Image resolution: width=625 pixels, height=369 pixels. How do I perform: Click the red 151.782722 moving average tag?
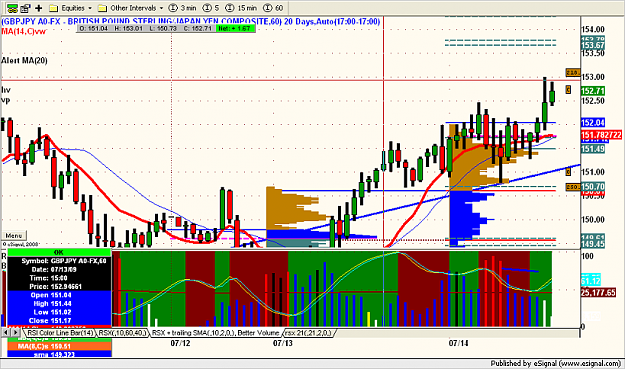point(601,135)
